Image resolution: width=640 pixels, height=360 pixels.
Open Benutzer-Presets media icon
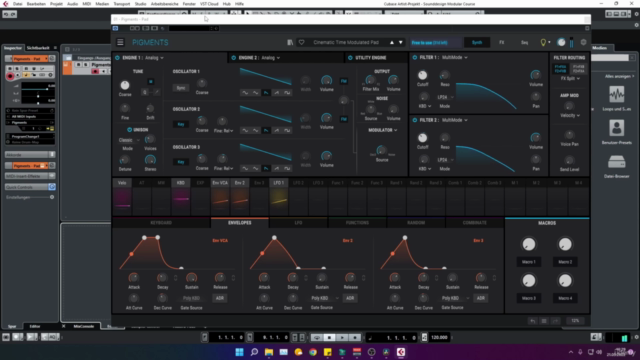pos(616,129)
